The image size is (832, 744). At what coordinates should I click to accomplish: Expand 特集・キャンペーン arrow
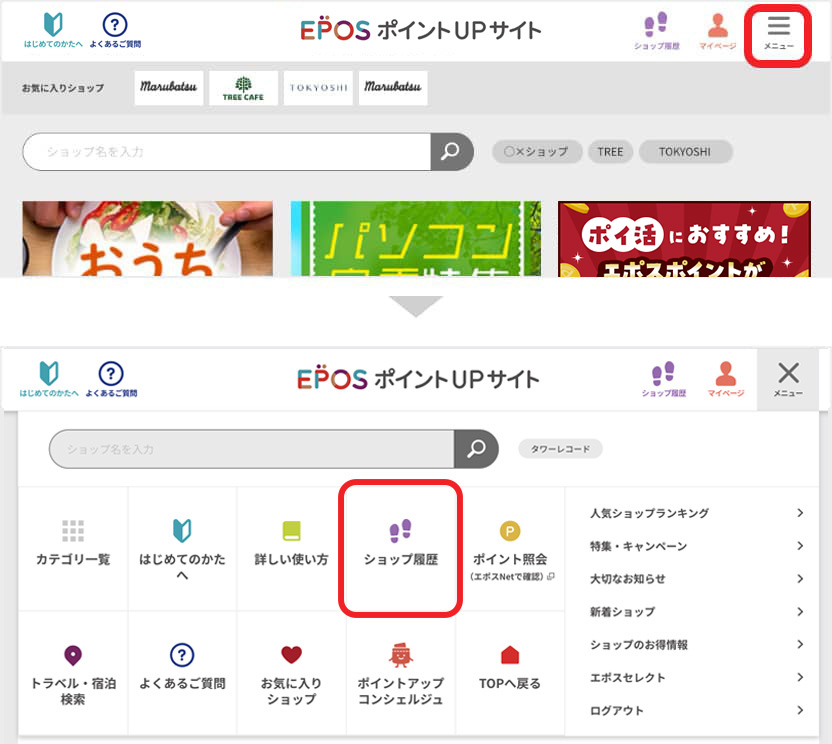pos(800,546)
